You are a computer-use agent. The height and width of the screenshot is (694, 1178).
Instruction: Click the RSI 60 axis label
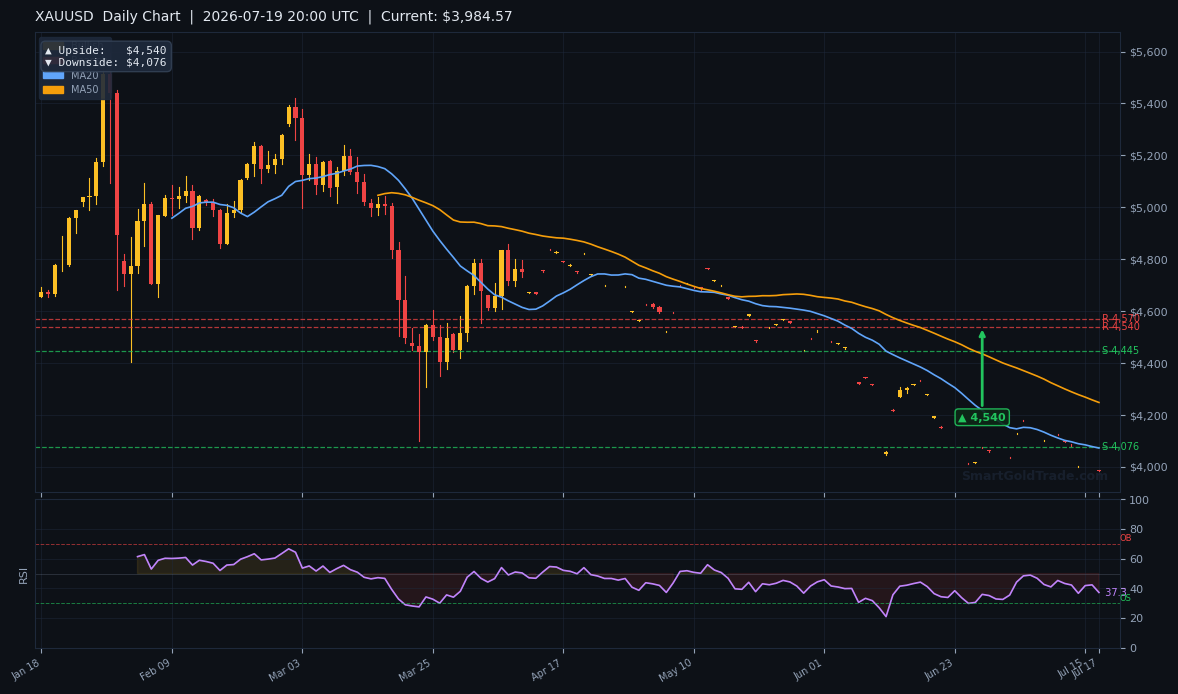pyautogui.click(x=1136, y=560)
